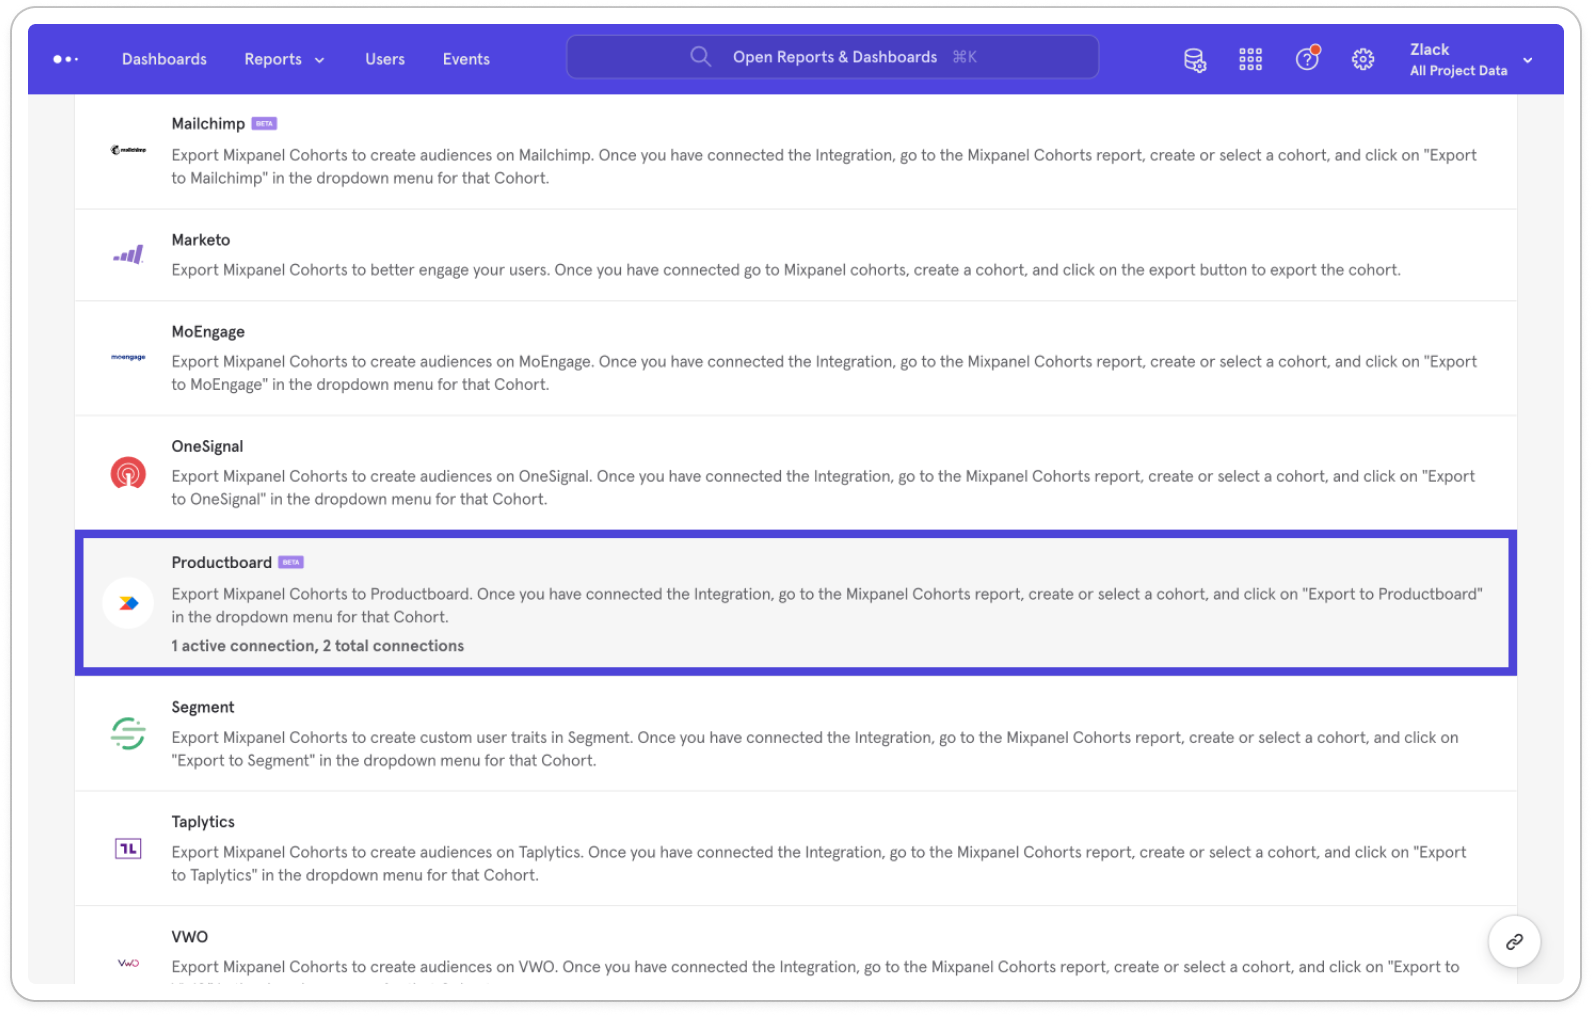Click the Mailchimp description text

pos(824,167)
